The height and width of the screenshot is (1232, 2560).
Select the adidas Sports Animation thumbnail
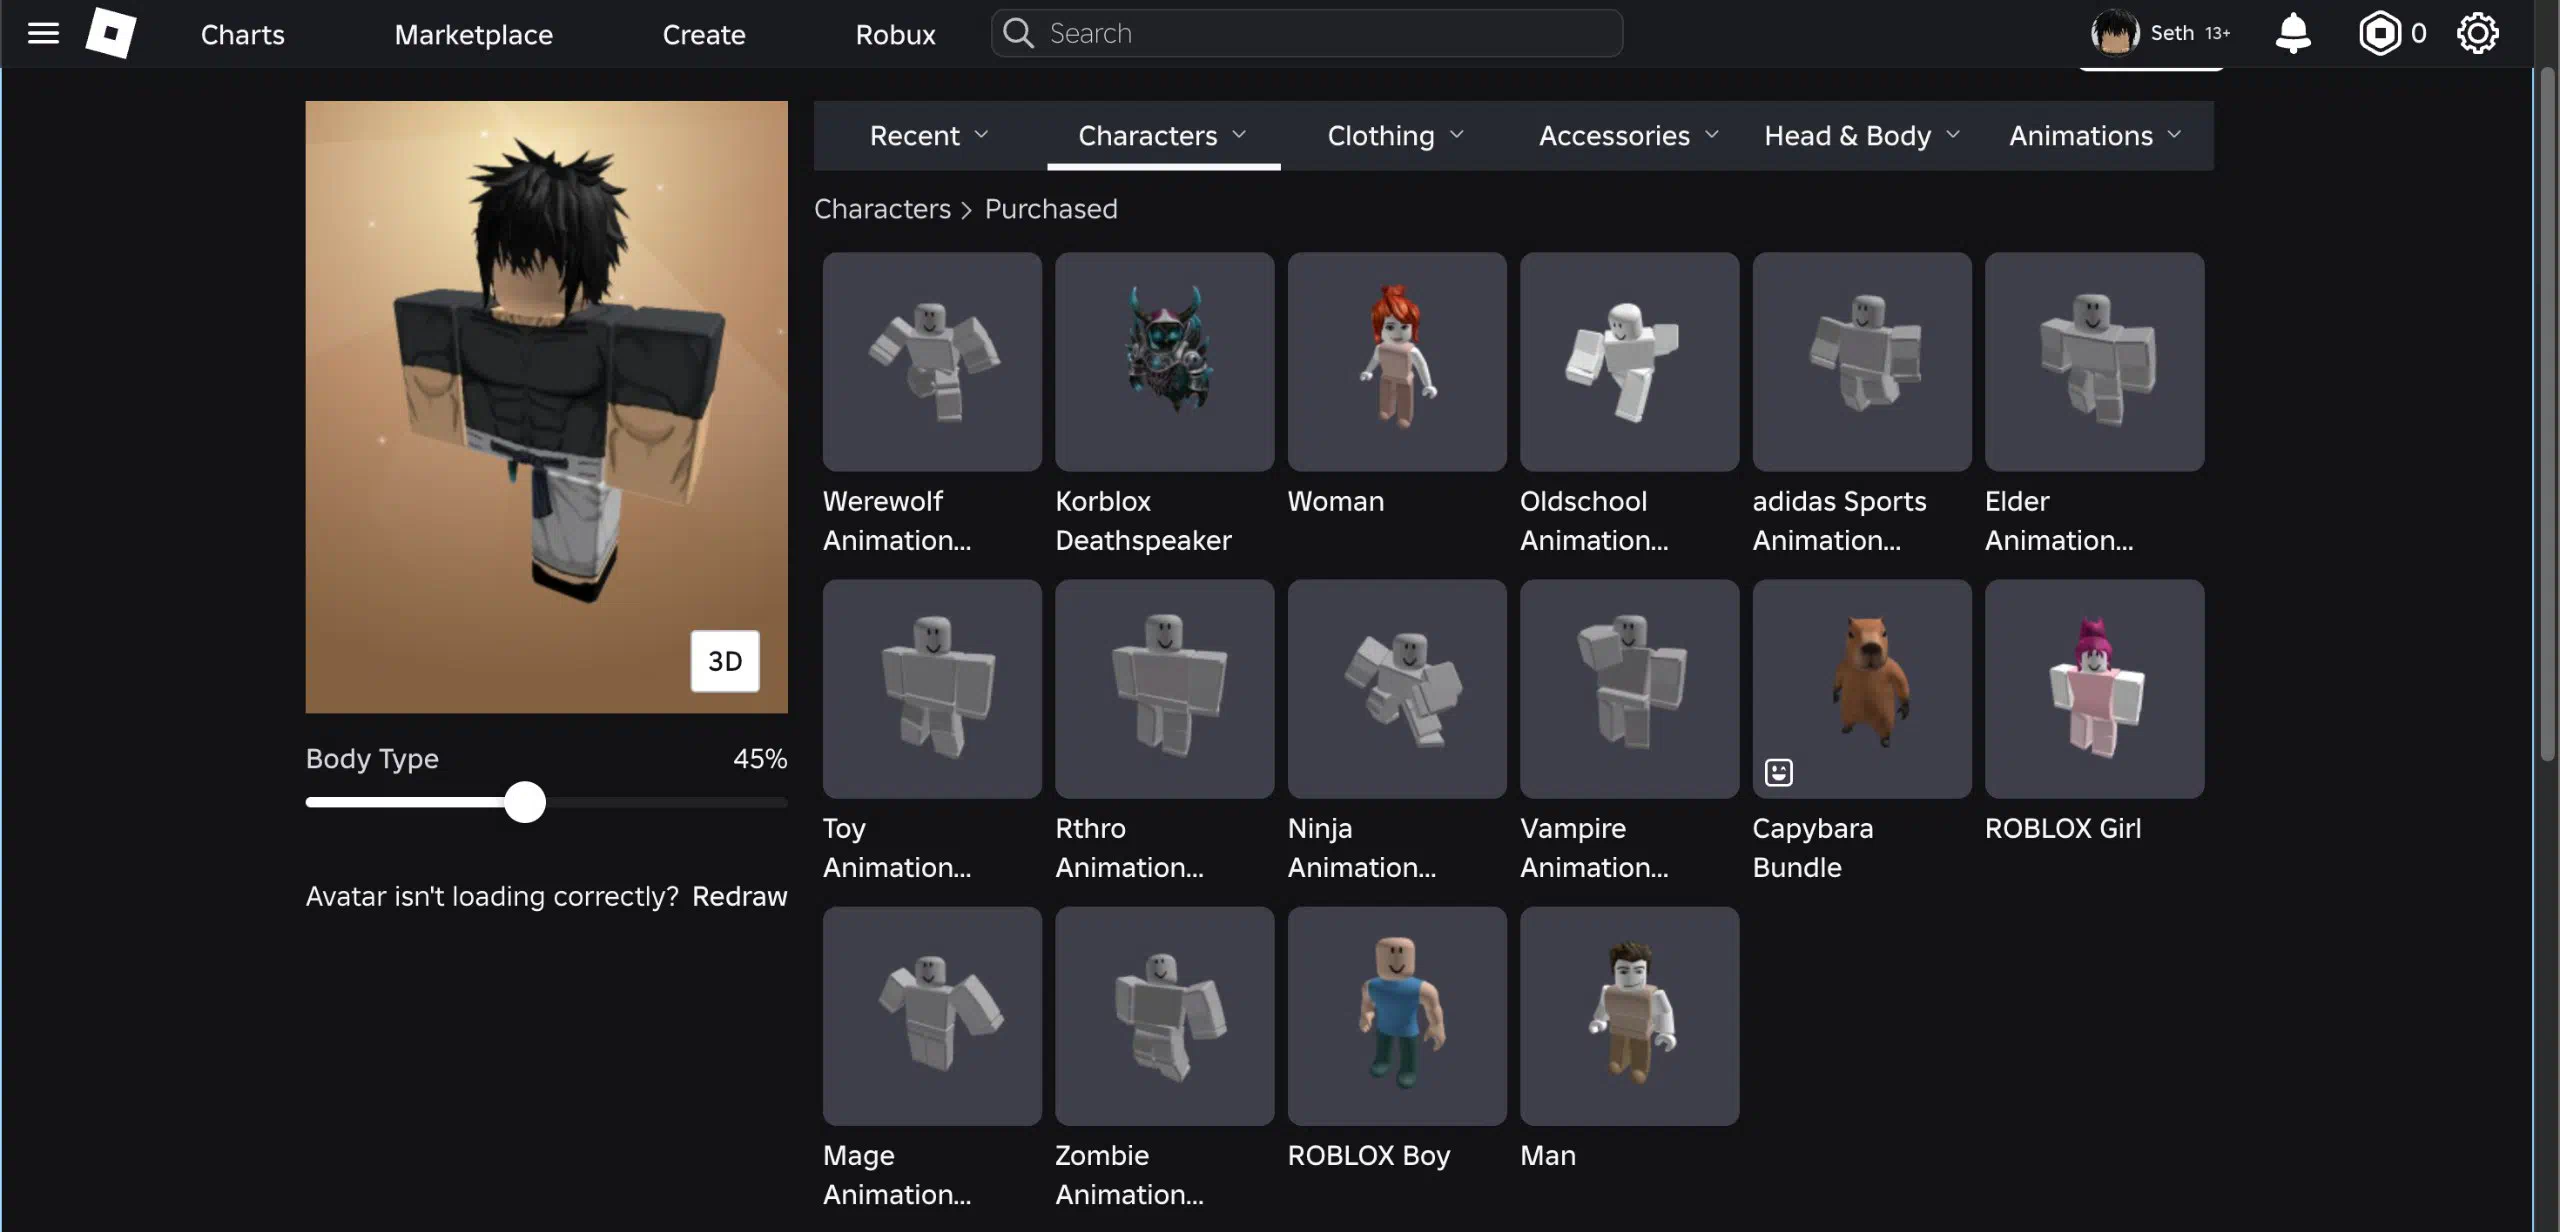1862,361
